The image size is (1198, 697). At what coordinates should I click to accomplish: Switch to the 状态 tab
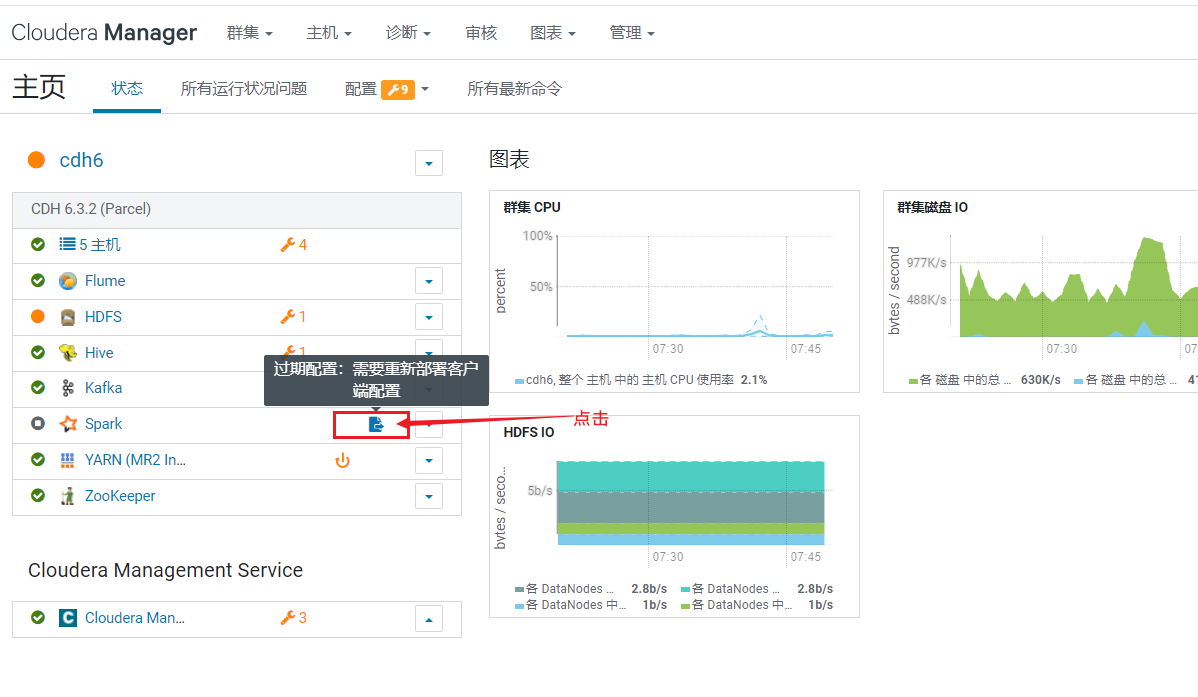tap(127, 89)
